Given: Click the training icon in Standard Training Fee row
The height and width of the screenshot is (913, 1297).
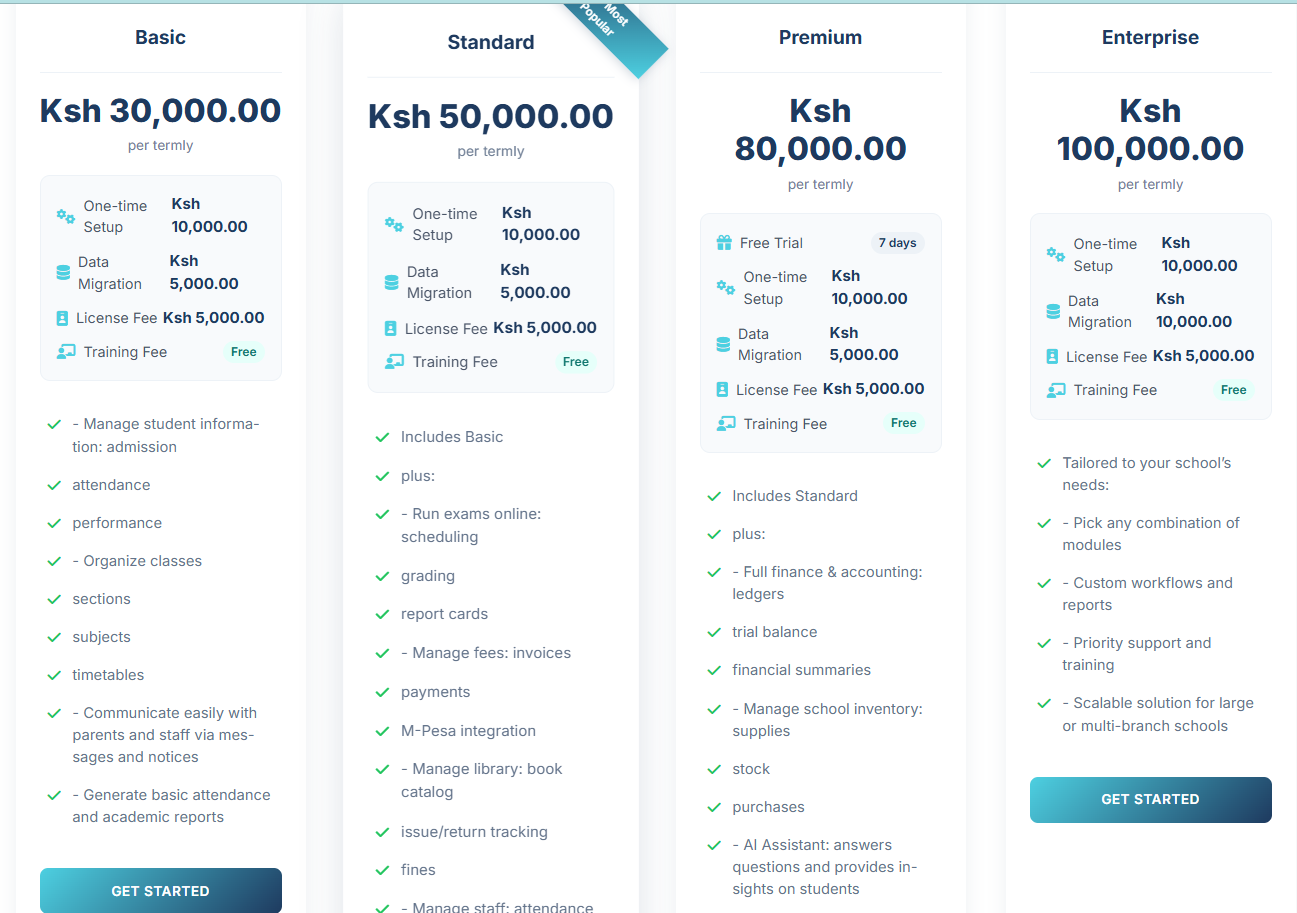Looking at the screenshot, I should click(x=394, y=362).
